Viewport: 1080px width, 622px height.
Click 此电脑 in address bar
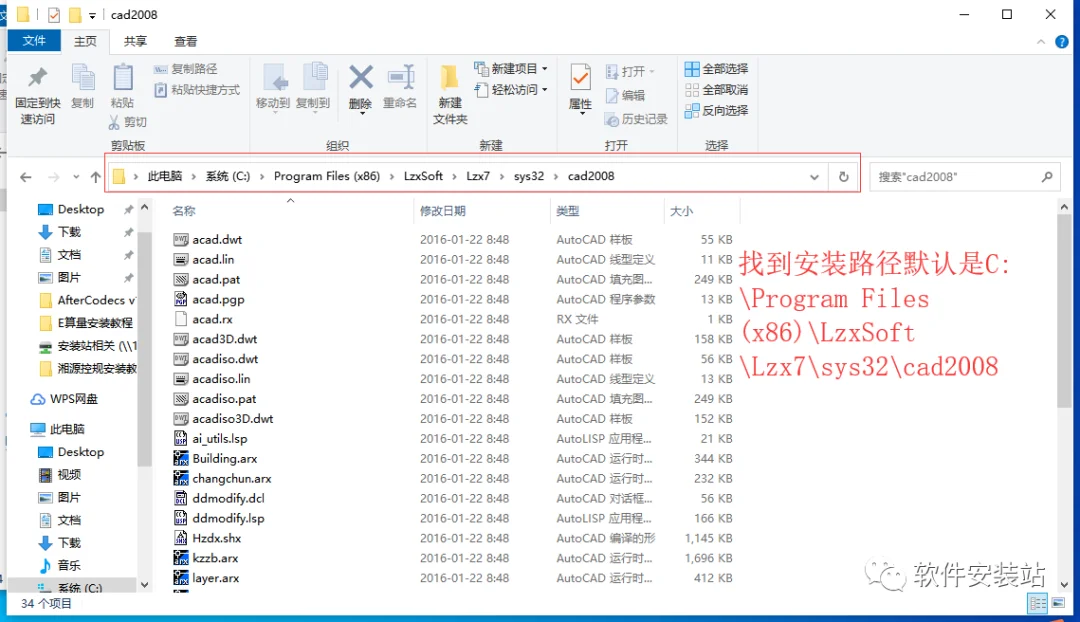(x=165, y=176)
